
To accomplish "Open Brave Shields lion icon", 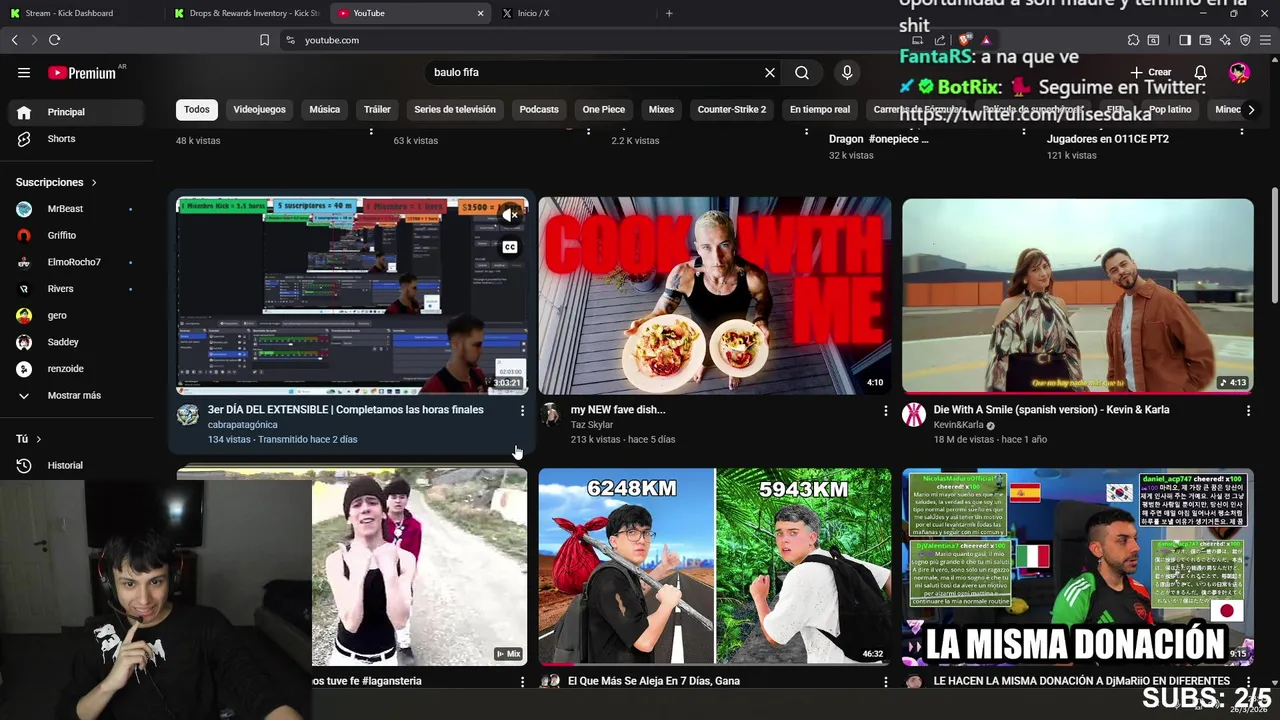I will pyautogui.click(x=965, y=40).
